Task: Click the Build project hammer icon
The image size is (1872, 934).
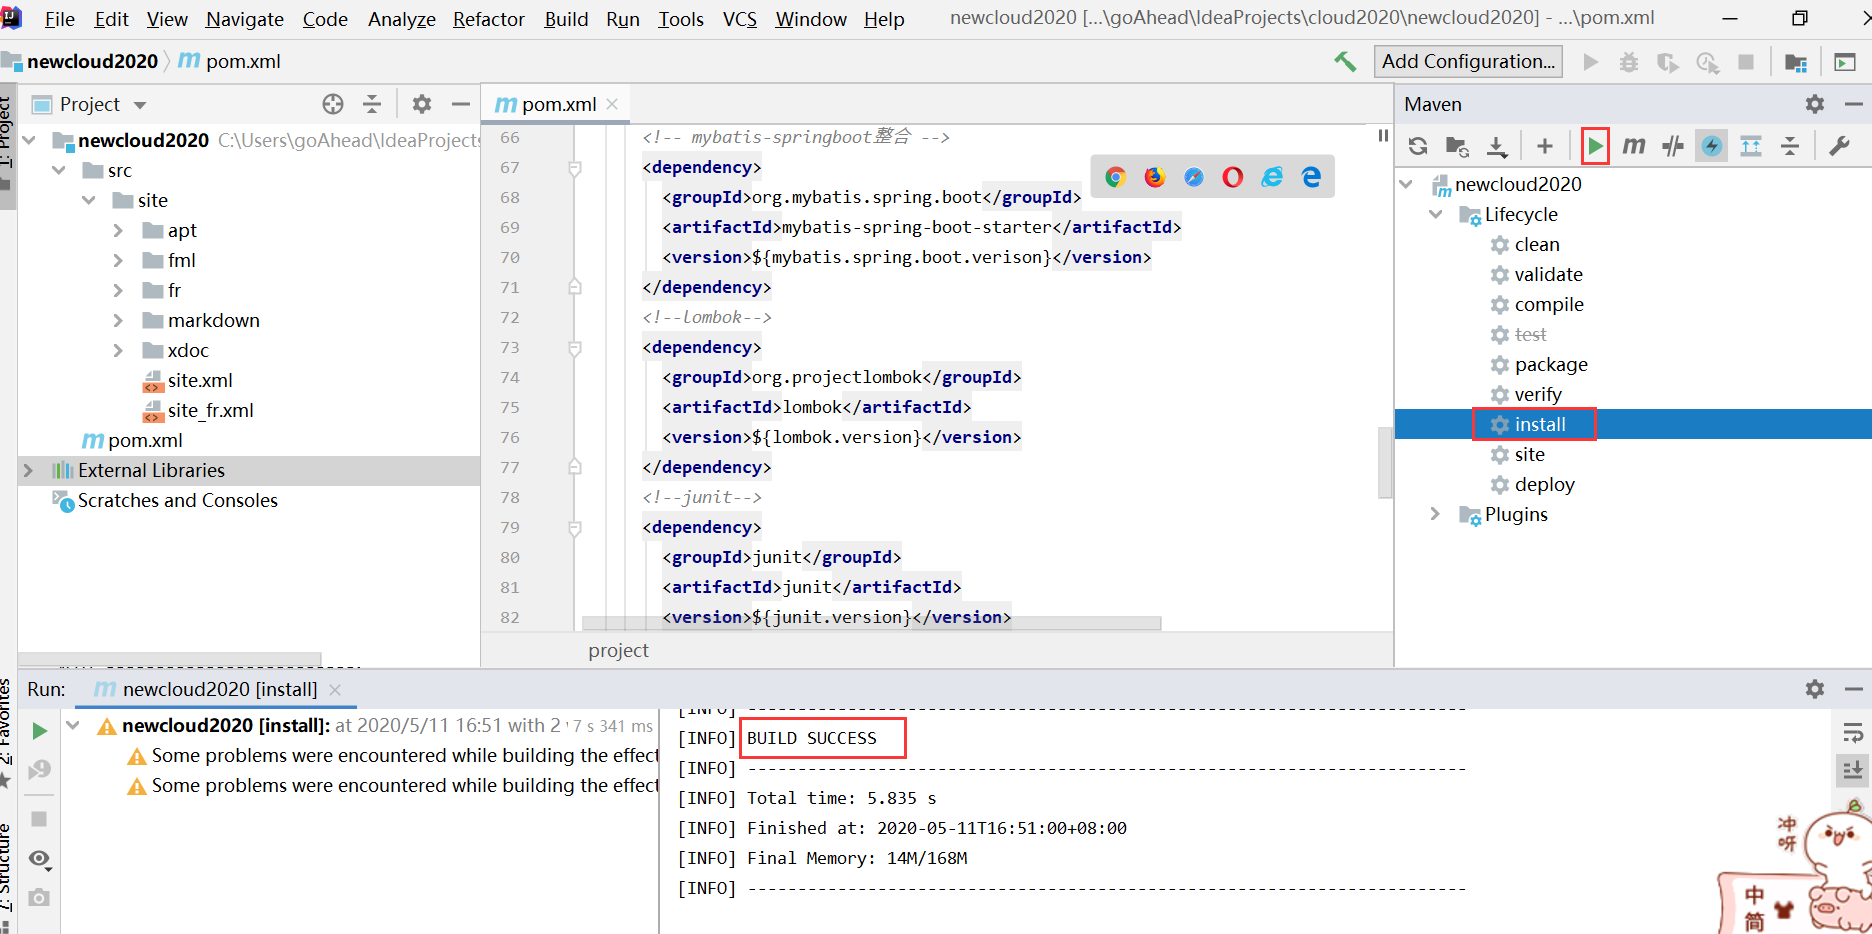Action: point(1345,62)
